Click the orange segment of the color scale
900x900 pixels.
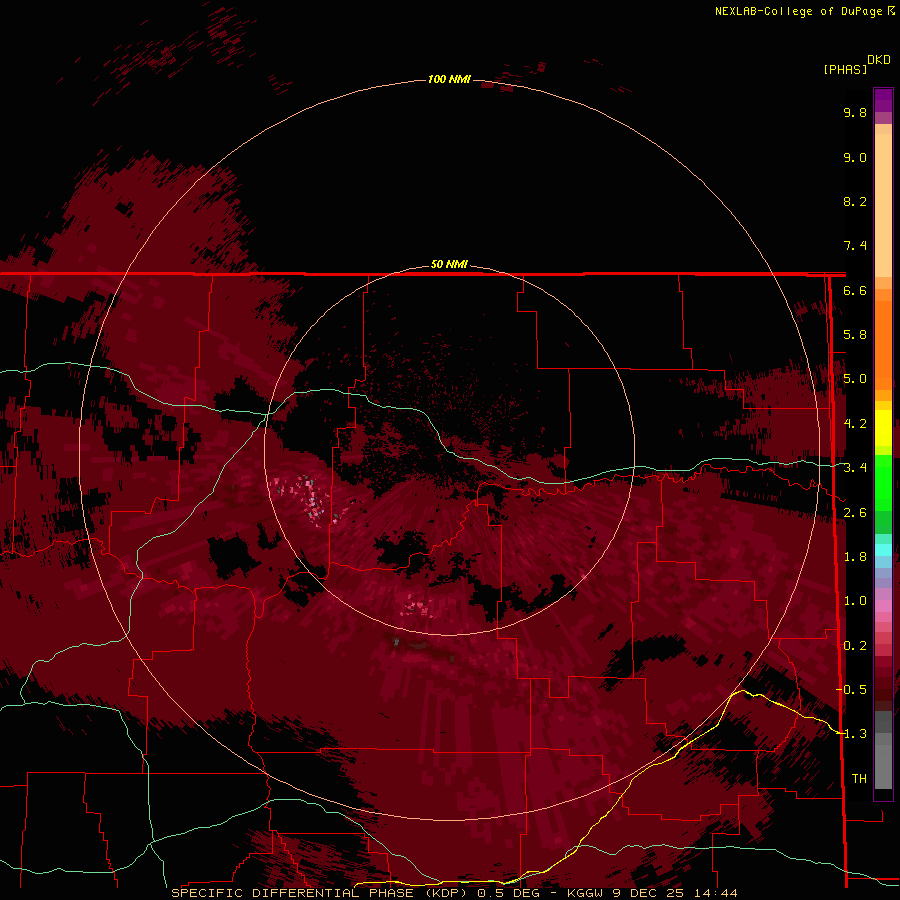883,346
